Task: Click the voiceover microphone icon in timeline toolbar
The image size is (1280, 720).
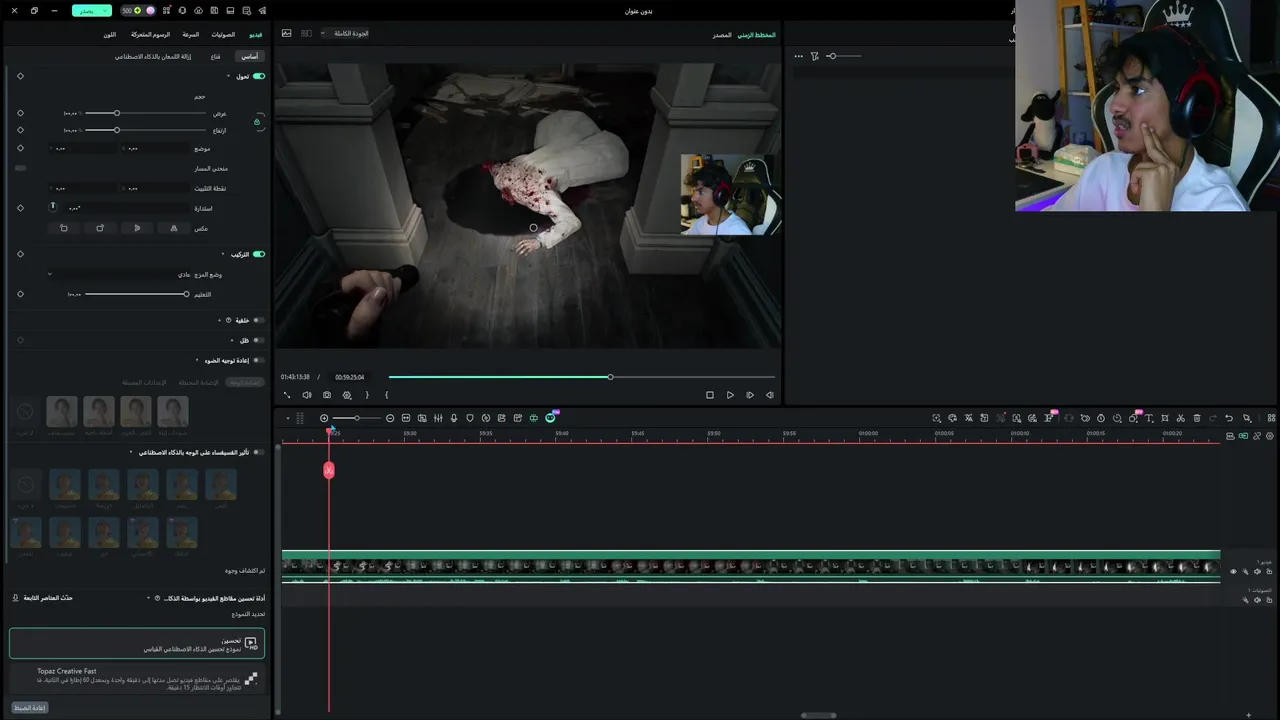Action: [454, 418]
